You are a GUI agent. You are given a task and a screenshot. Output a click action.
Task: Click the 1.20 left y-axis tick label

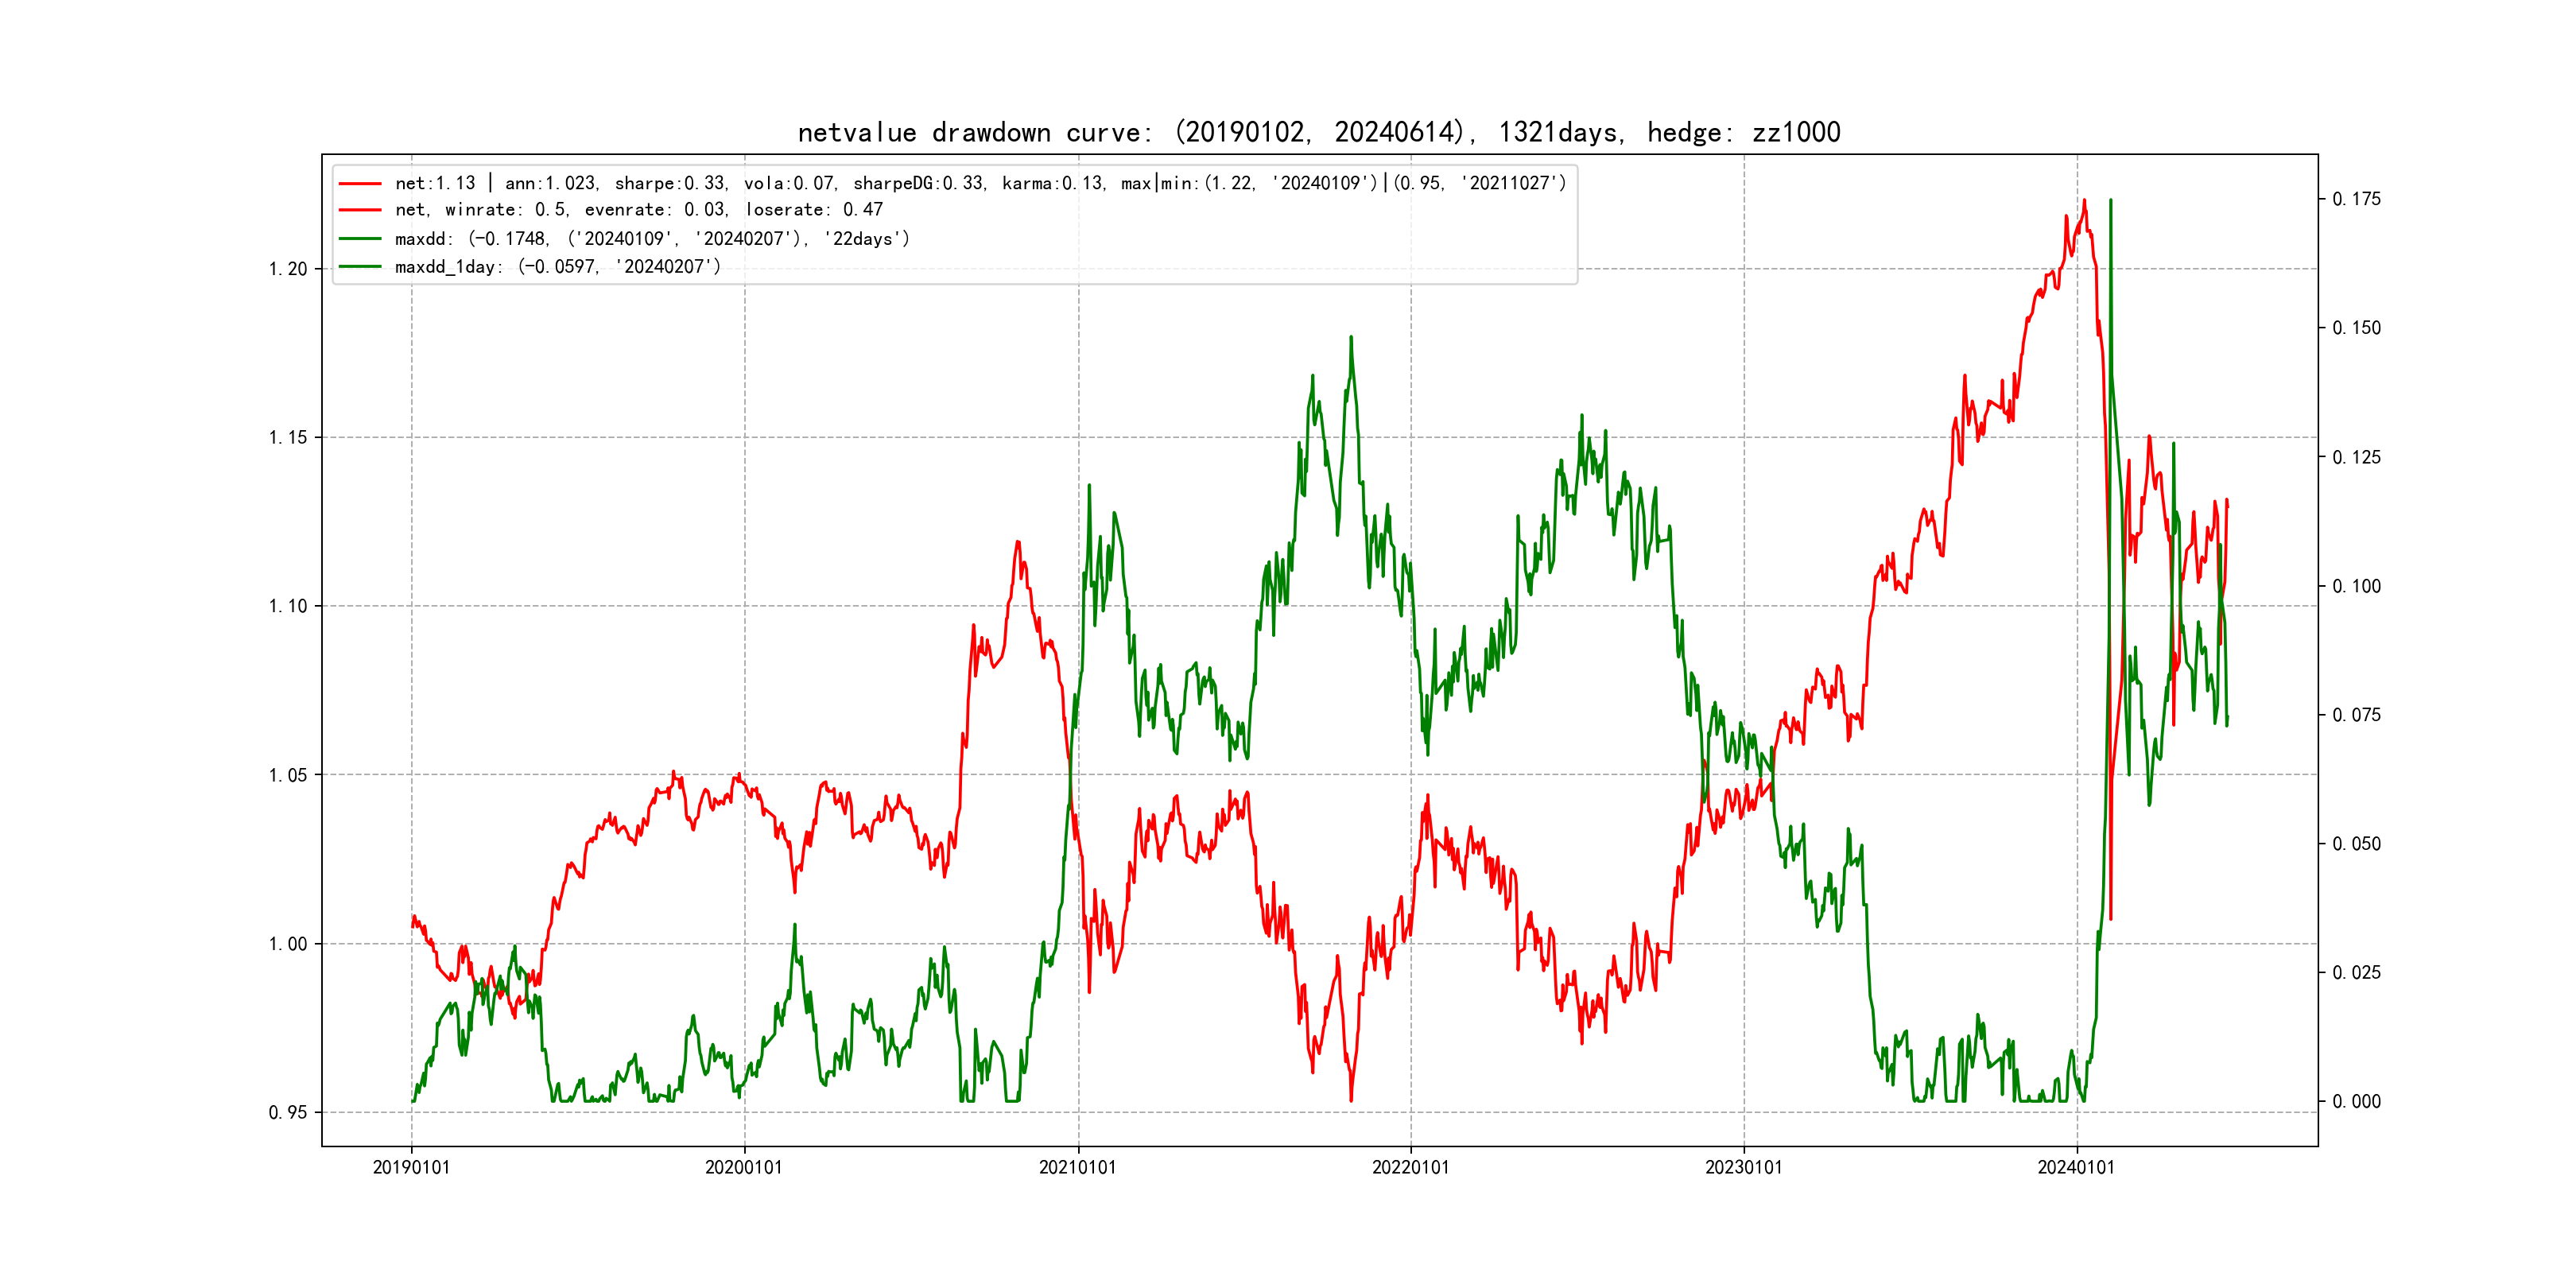tap(288, 269)
